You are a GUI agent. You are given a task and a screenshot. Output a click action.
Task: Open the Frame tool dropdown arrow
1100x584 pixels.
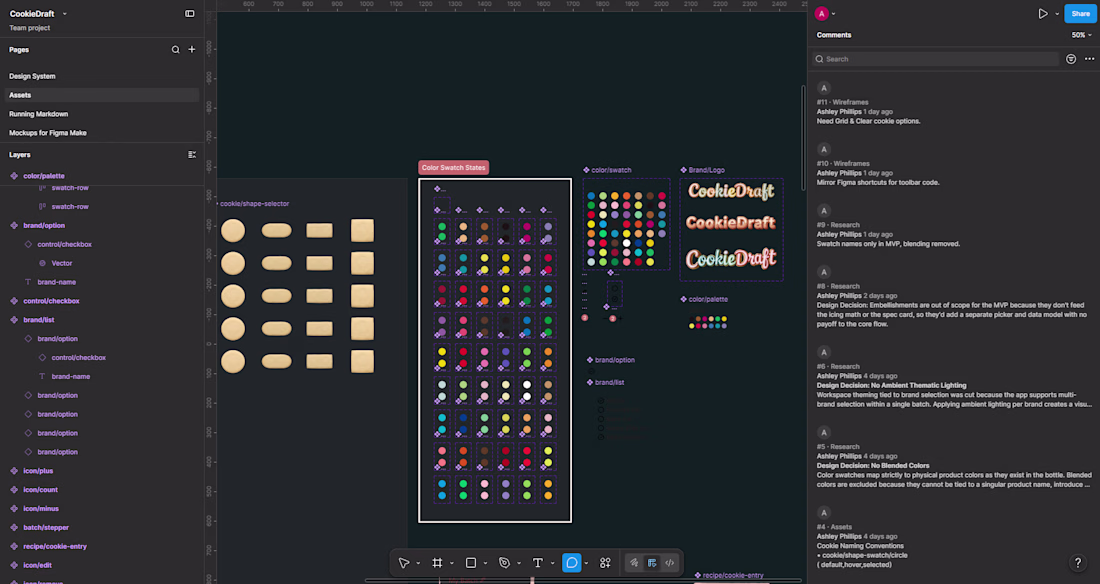point(452,563)
